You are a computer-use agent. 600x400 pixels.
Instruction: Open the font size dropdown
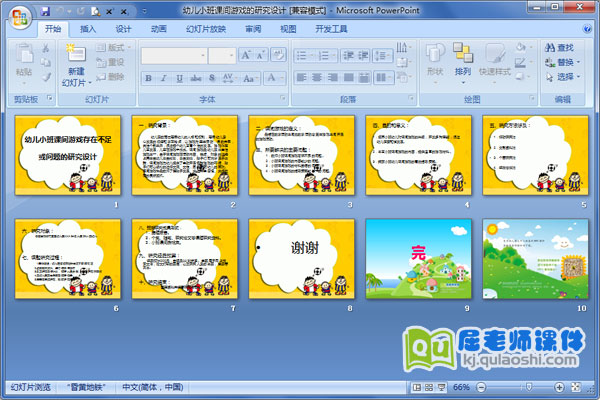pos(229,55)
